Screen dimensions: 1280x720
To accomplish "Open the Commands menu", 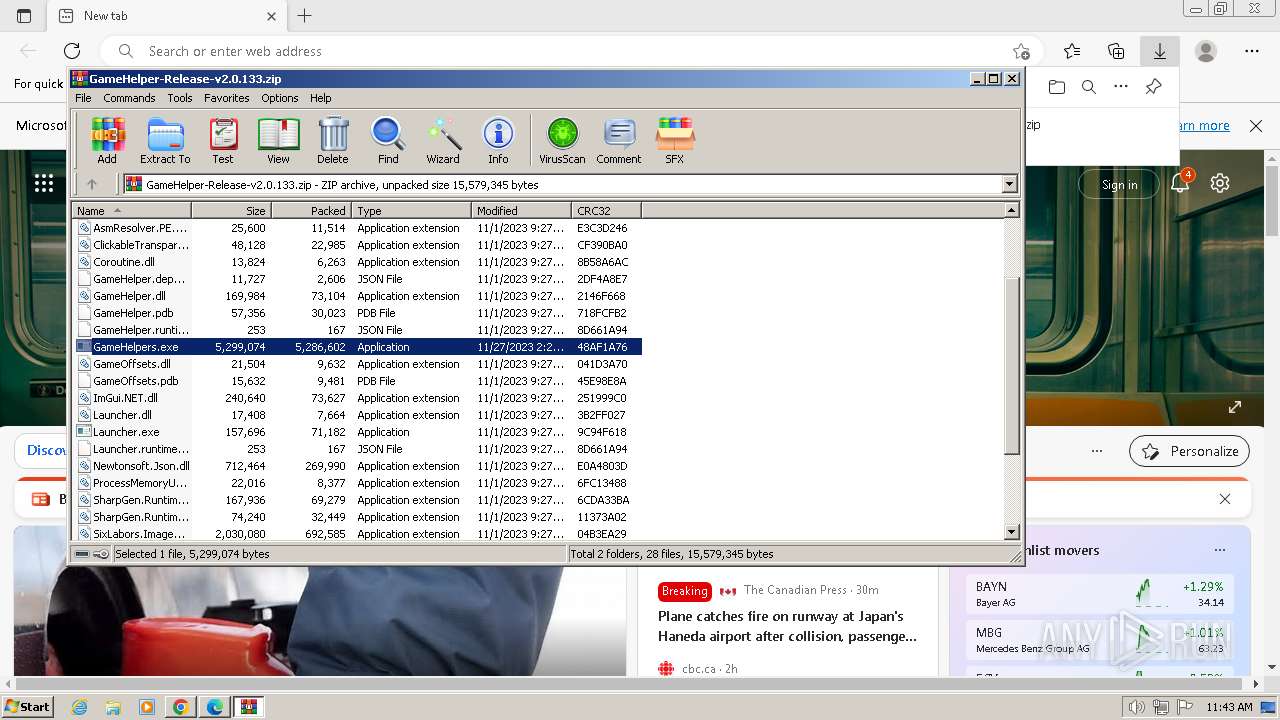I will [129, 98].
